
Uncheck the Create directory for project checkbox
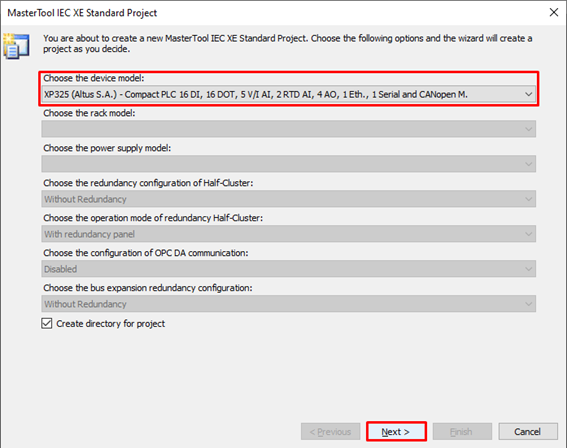tap(47, 323)
